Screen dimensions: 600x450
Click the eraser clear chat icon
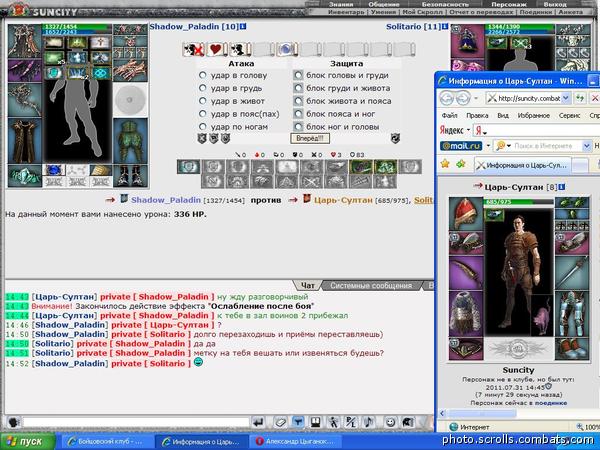(280, 422)
